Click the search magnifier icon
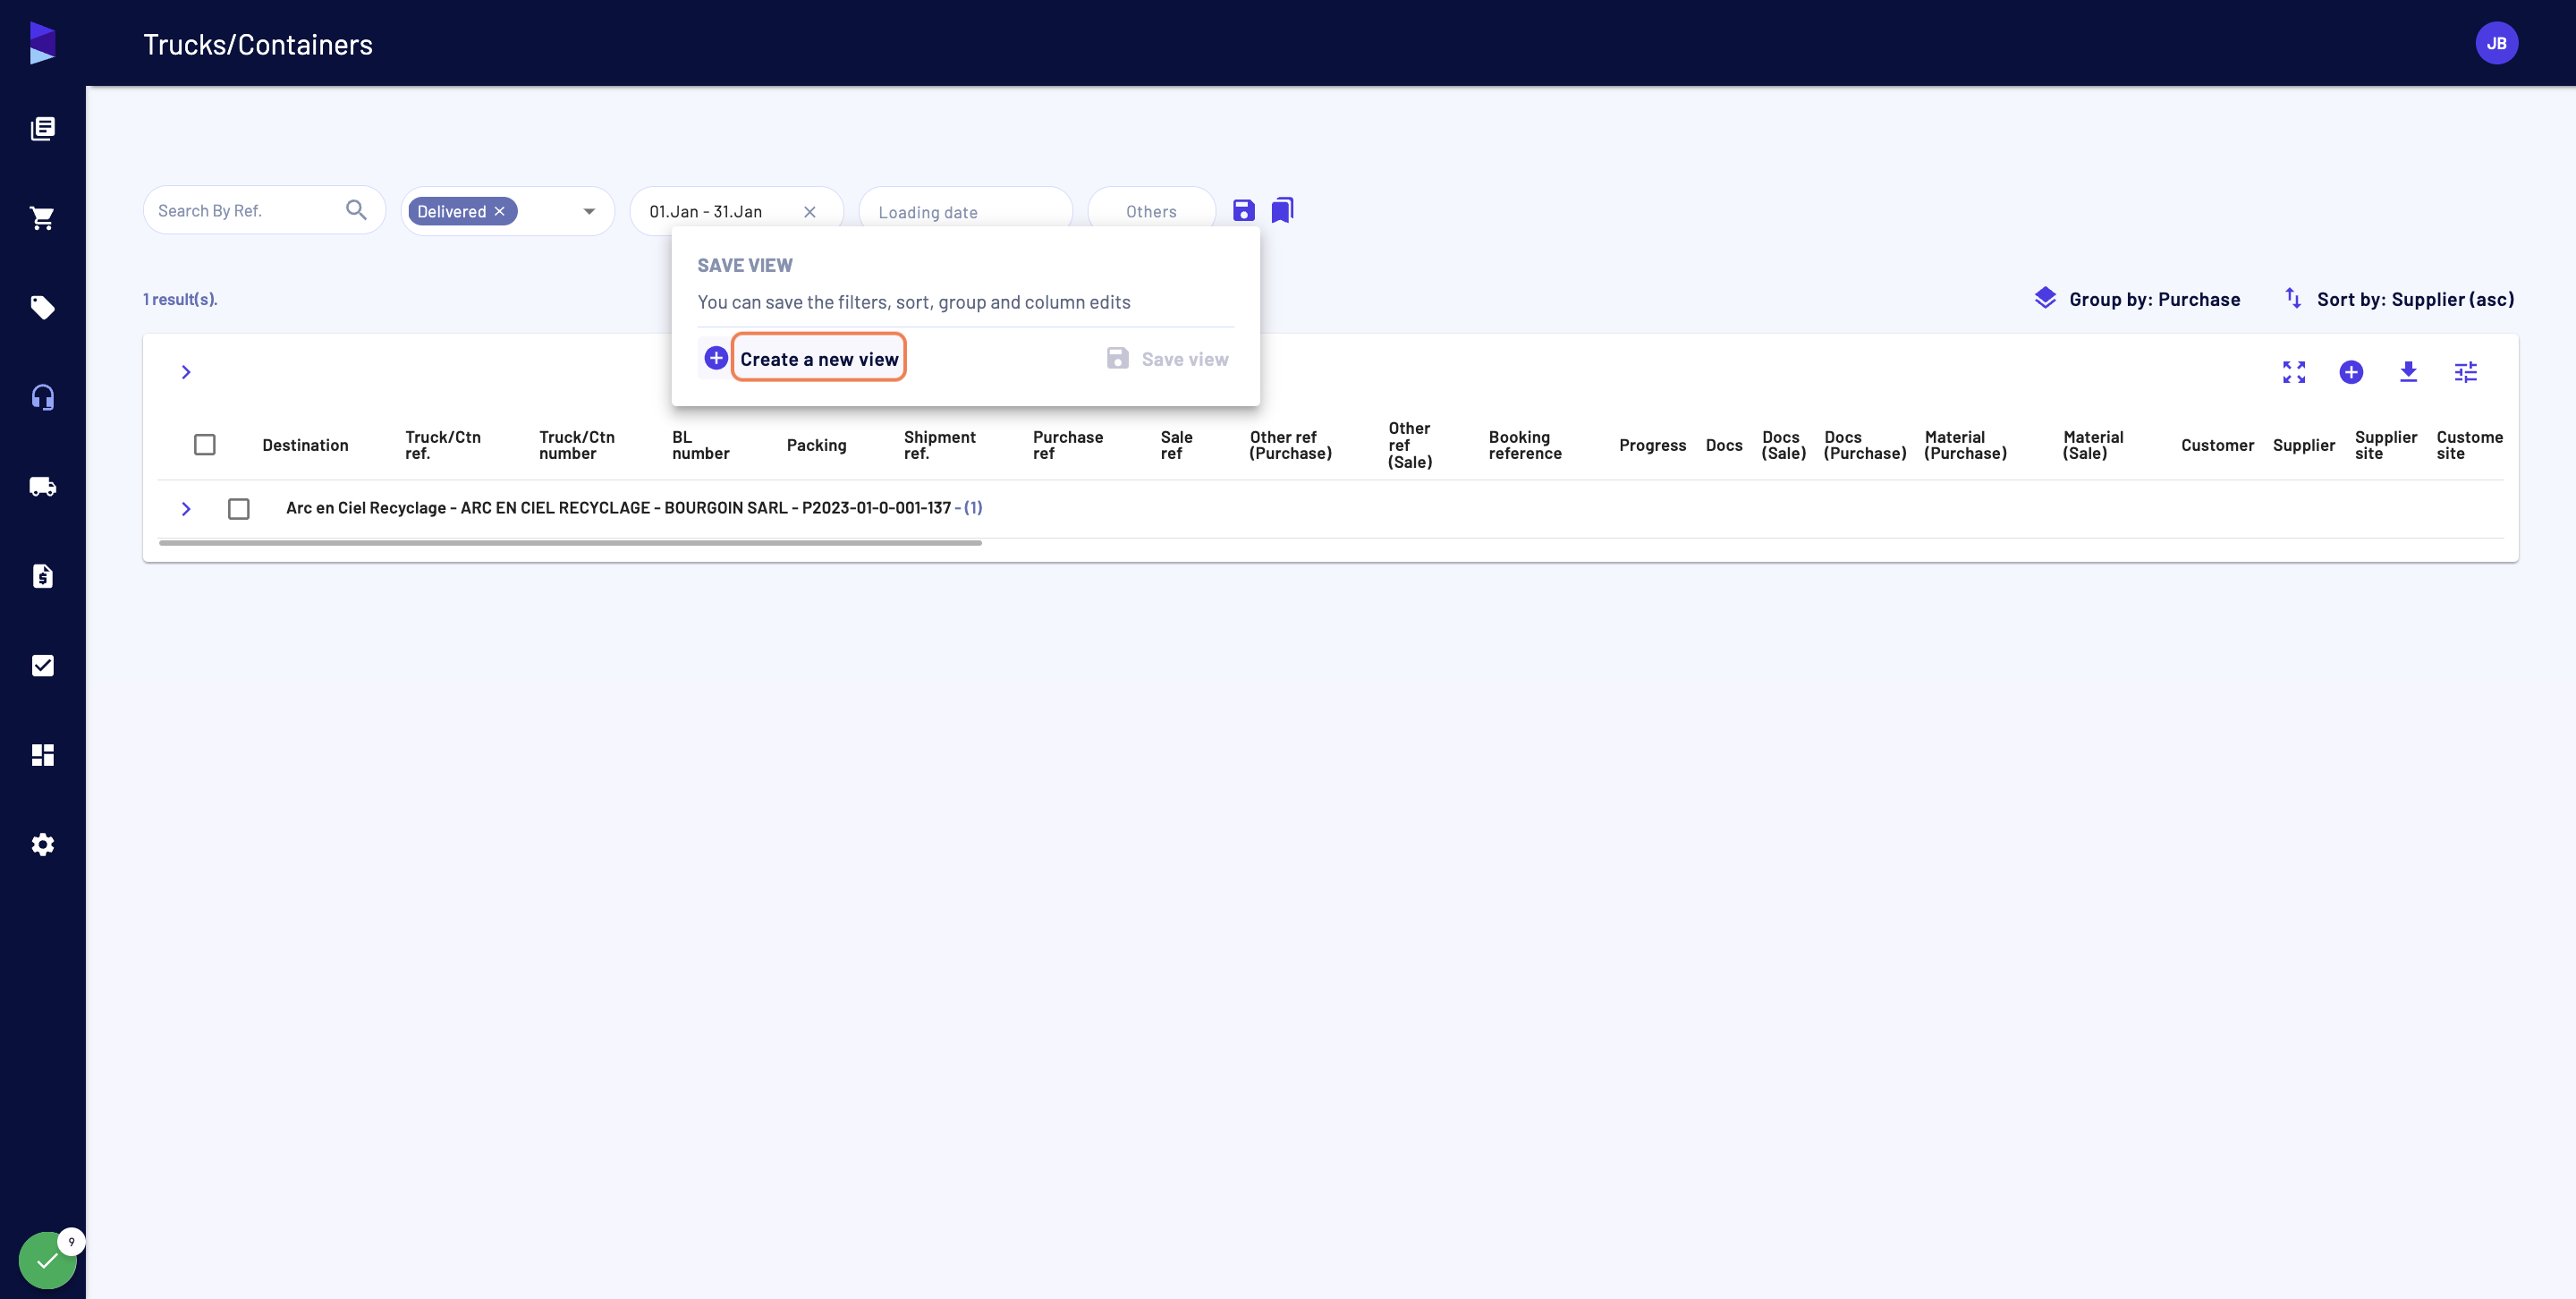 click(356, 210)
